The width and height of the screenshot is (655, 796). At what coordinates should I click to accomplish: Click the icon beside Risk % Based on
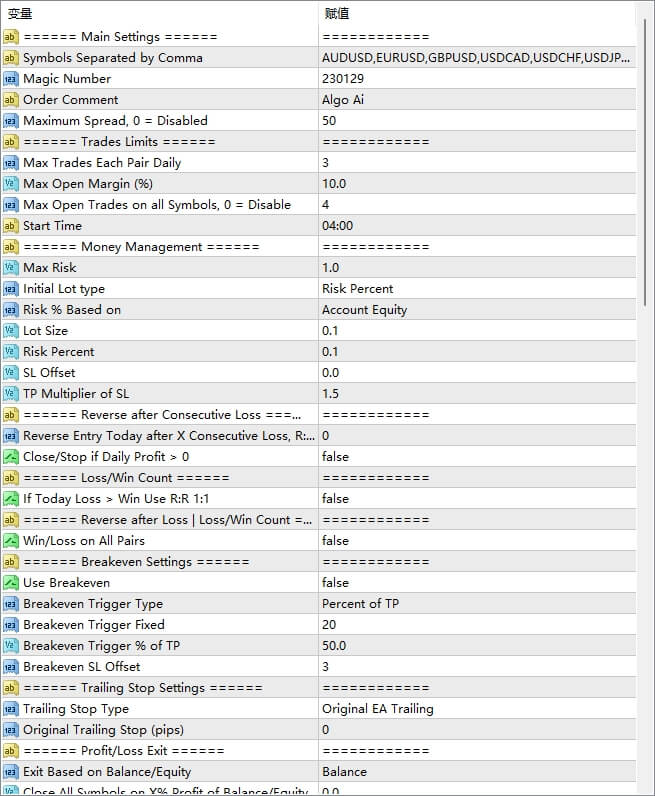pos(10,310)
